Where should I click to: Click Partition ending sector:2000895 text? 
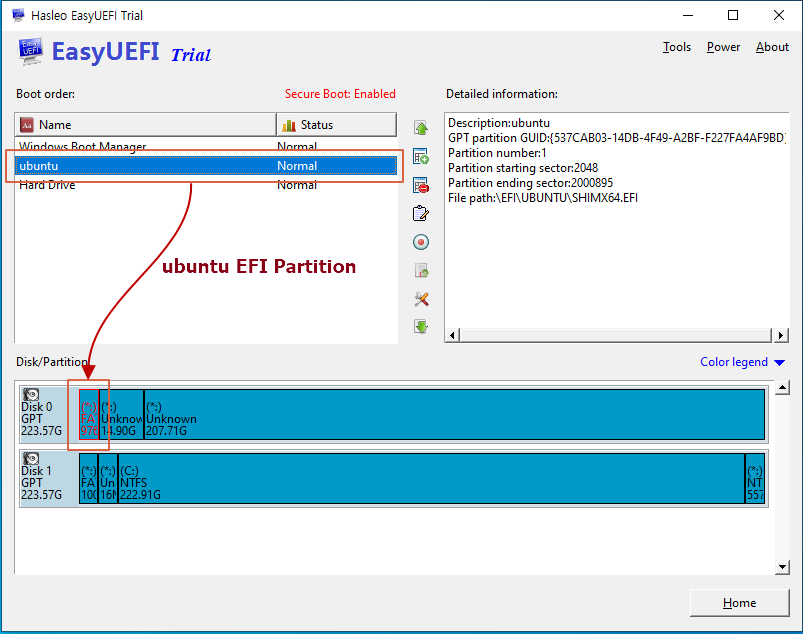pyautogui.click(x=531, y=183)
